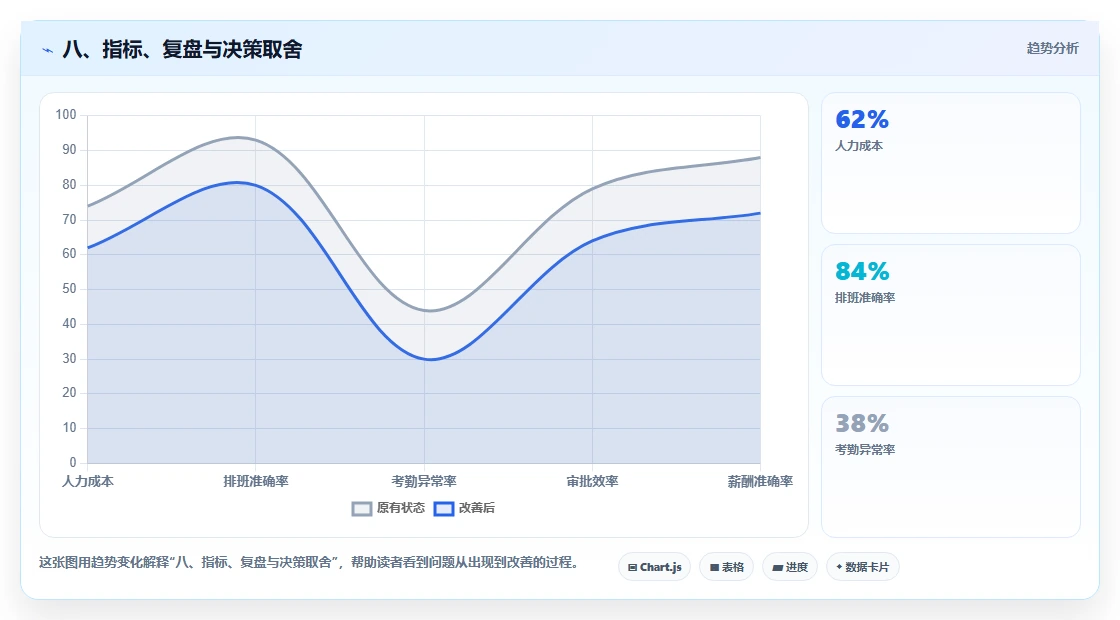Click the 人力成本 x-axis label
The image size is (1120, 620).
tap(88, 481)
